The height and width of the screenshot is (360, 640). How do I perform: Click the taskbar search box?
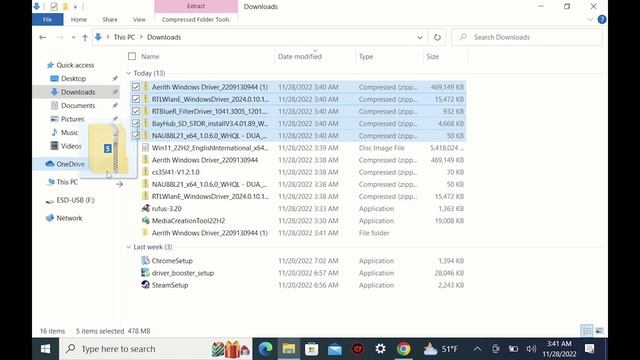(x=156, y=349)
